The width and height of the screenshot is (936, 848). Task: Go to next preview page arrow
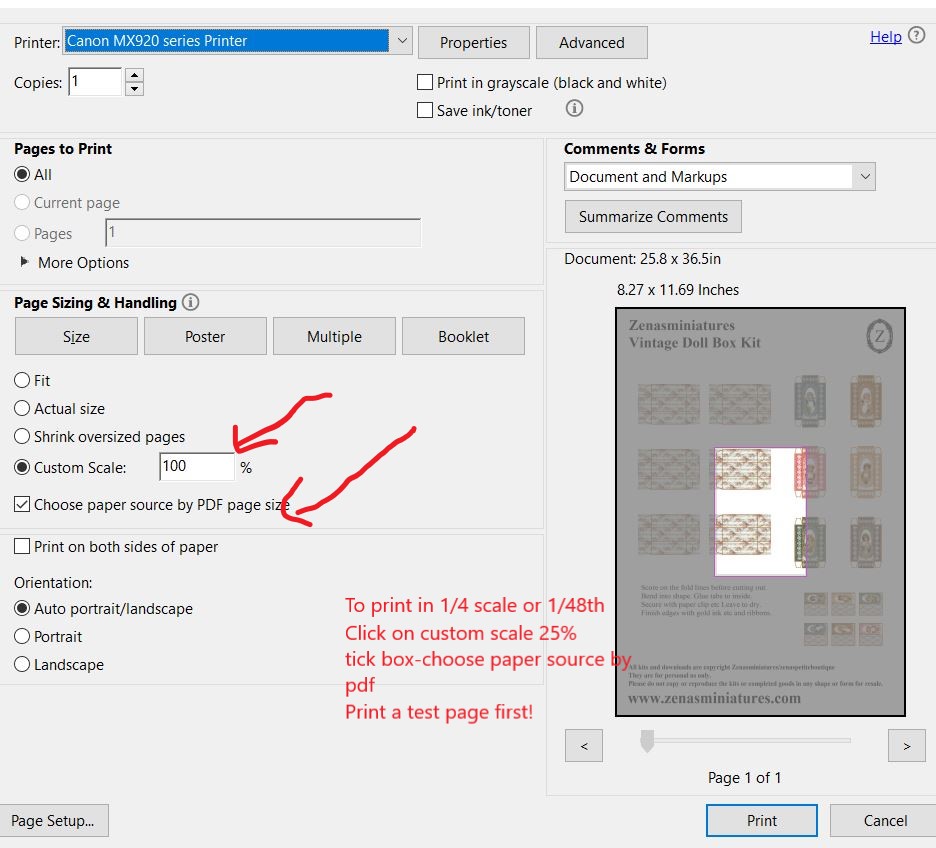907,745
